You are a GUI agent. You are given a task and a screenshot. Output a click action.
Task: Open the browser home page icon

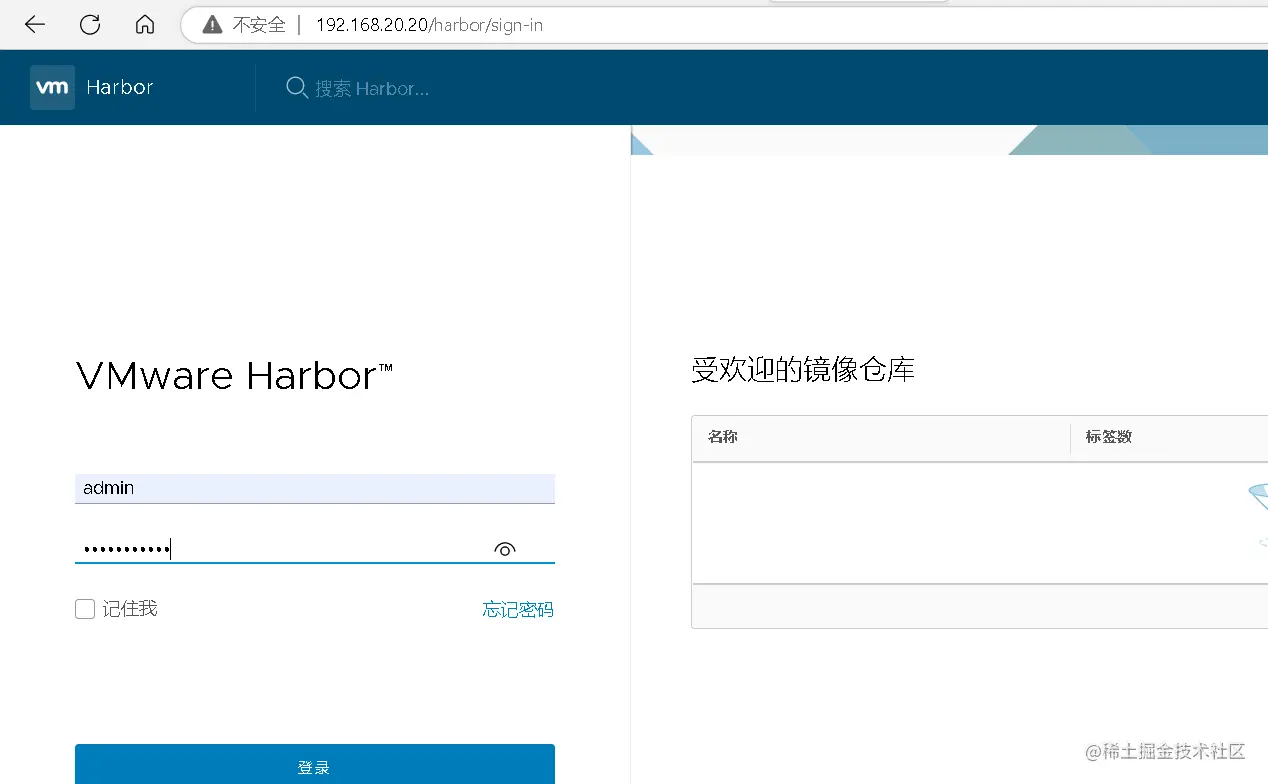click(145, 25)
